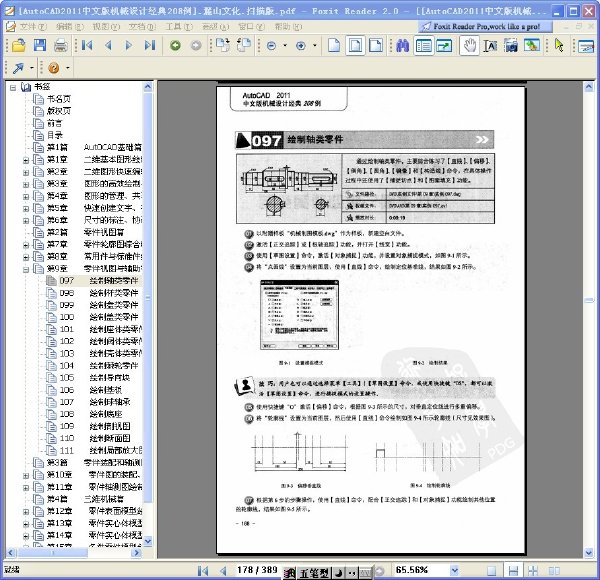Open the zoom out dropdown arrow
The image size is (600, 580).
285,46
